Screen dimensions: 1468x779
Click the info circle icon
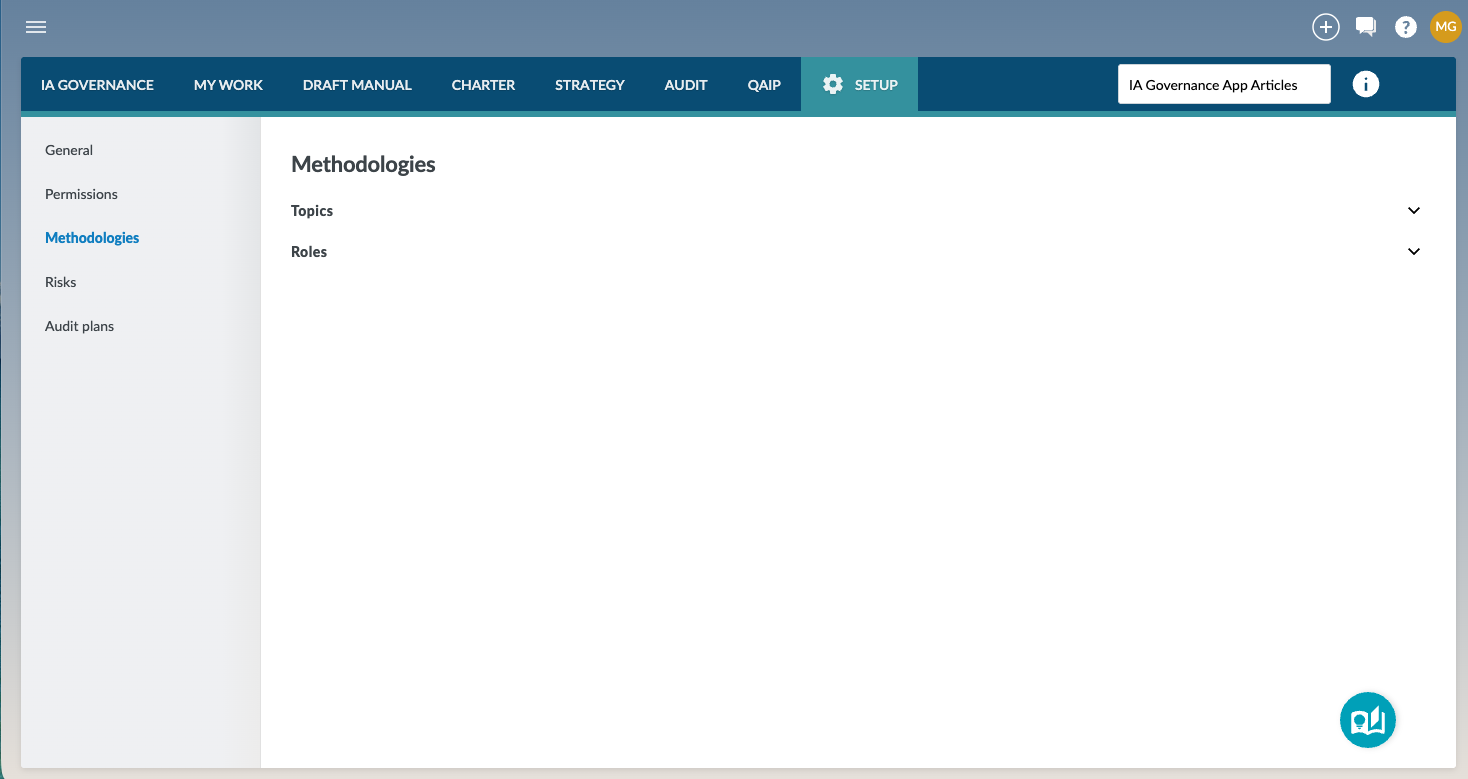(x=1365, y=85)
